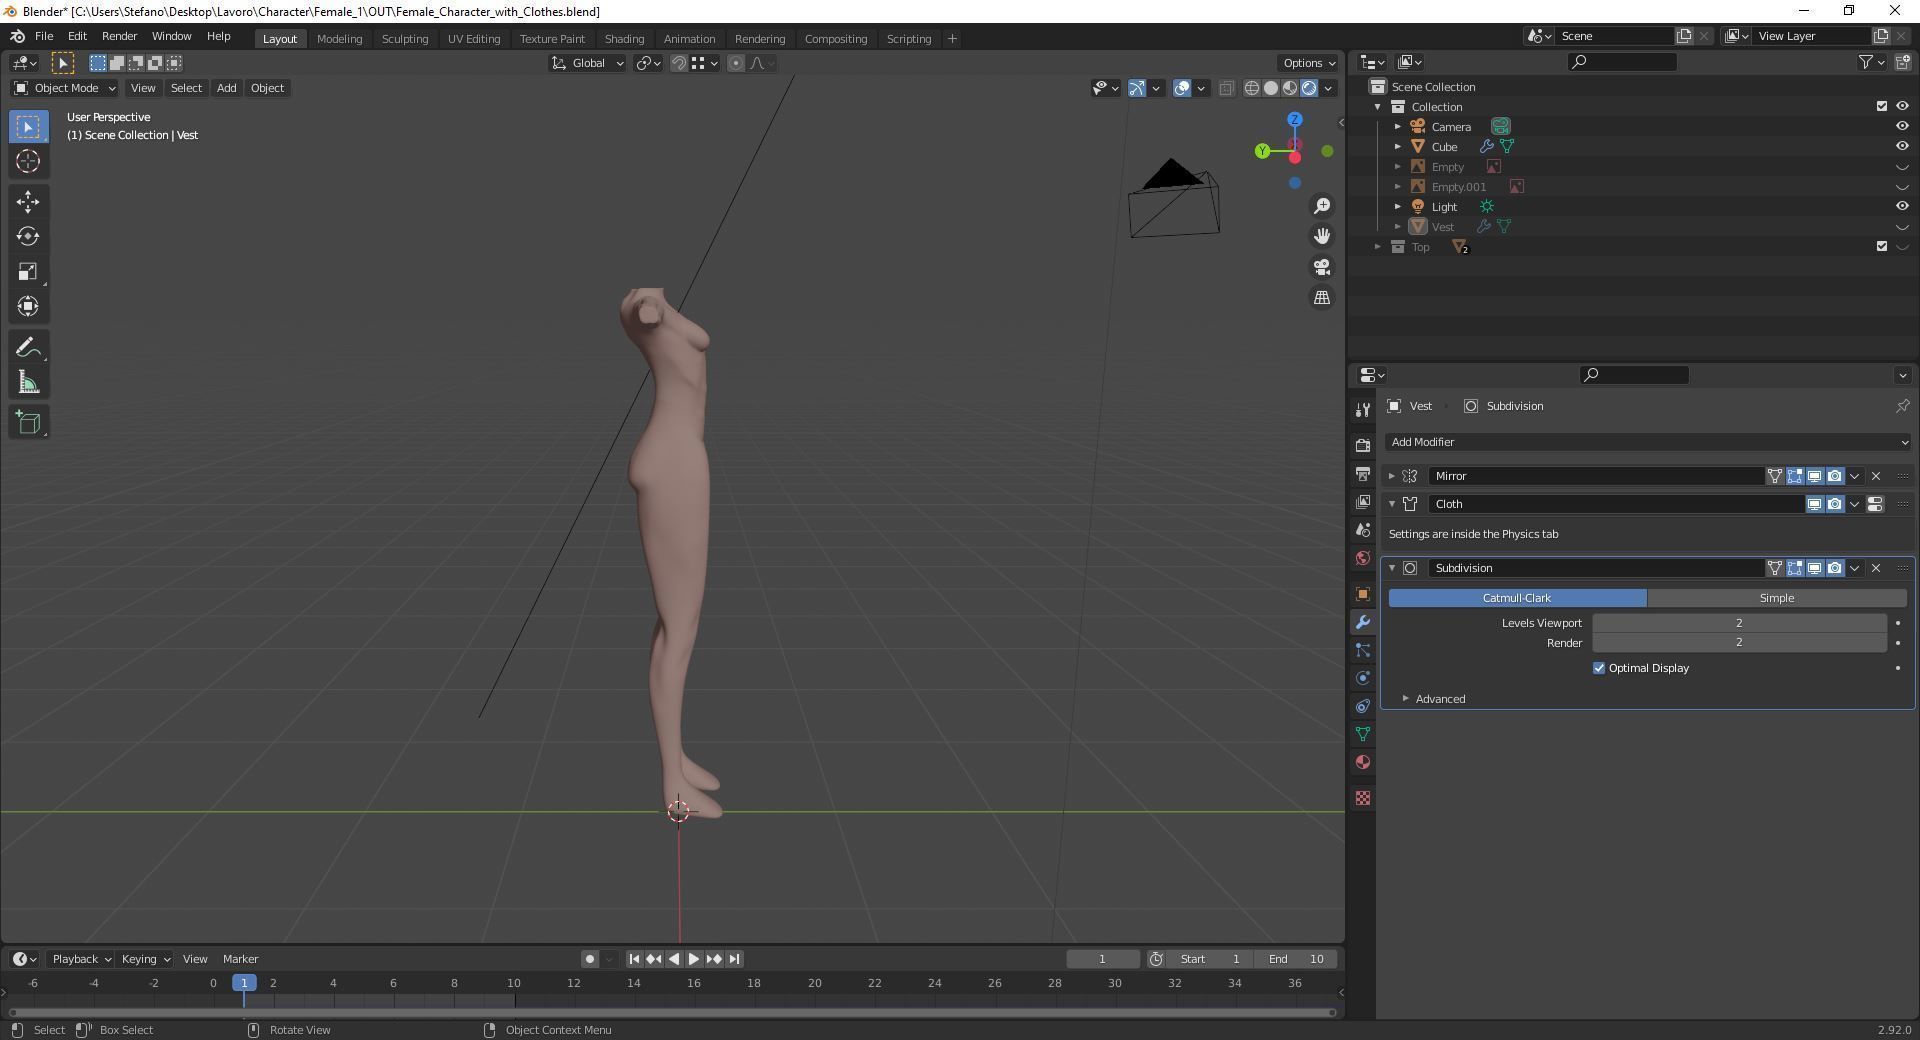Switch to the UV Editing workspace tab
The image size is (1920, 1040).
474,38
